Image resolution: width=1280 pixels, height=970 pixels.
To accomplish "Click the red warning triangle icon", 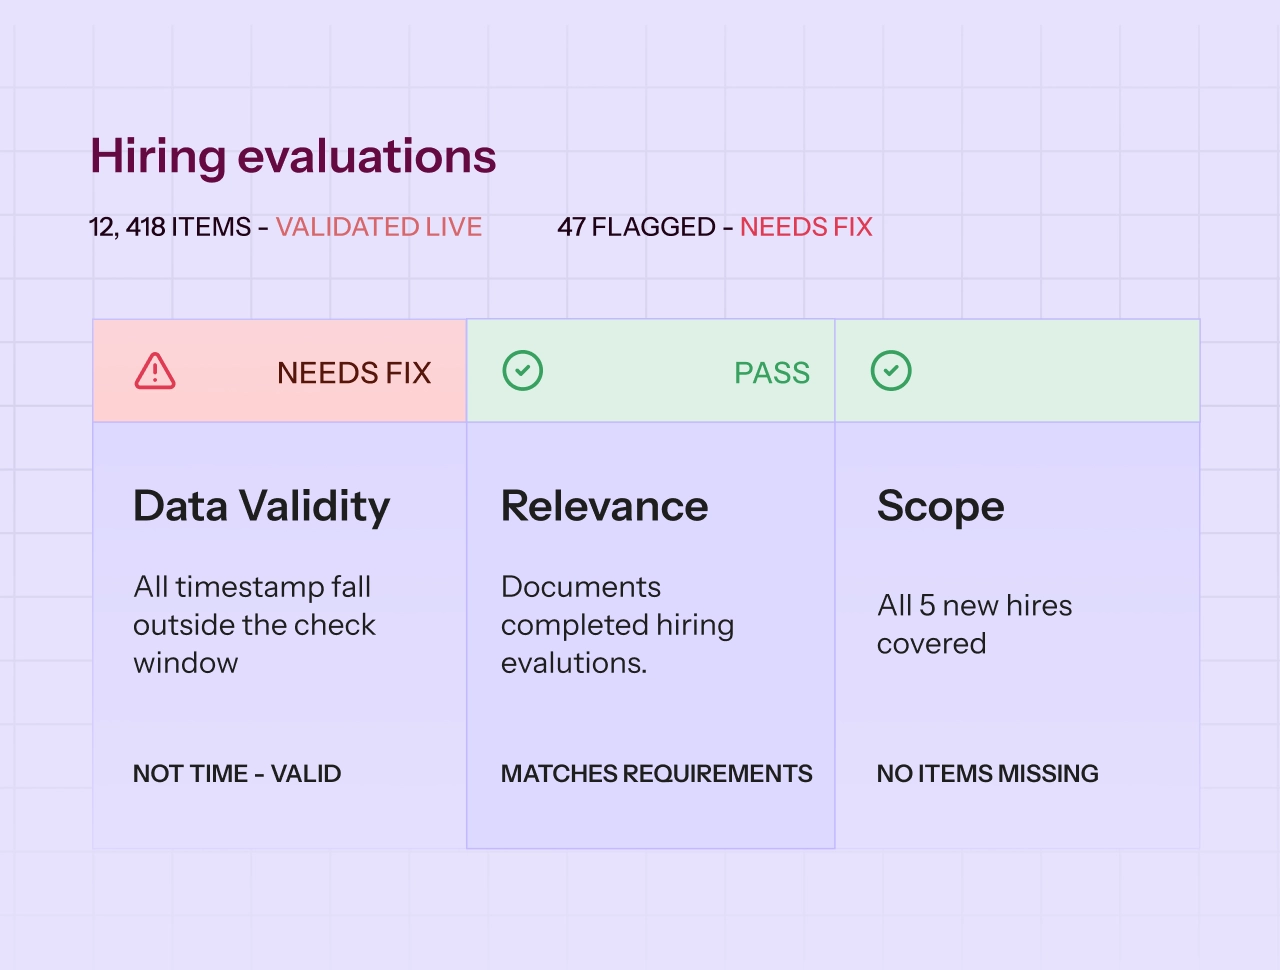I will [155, 371].
